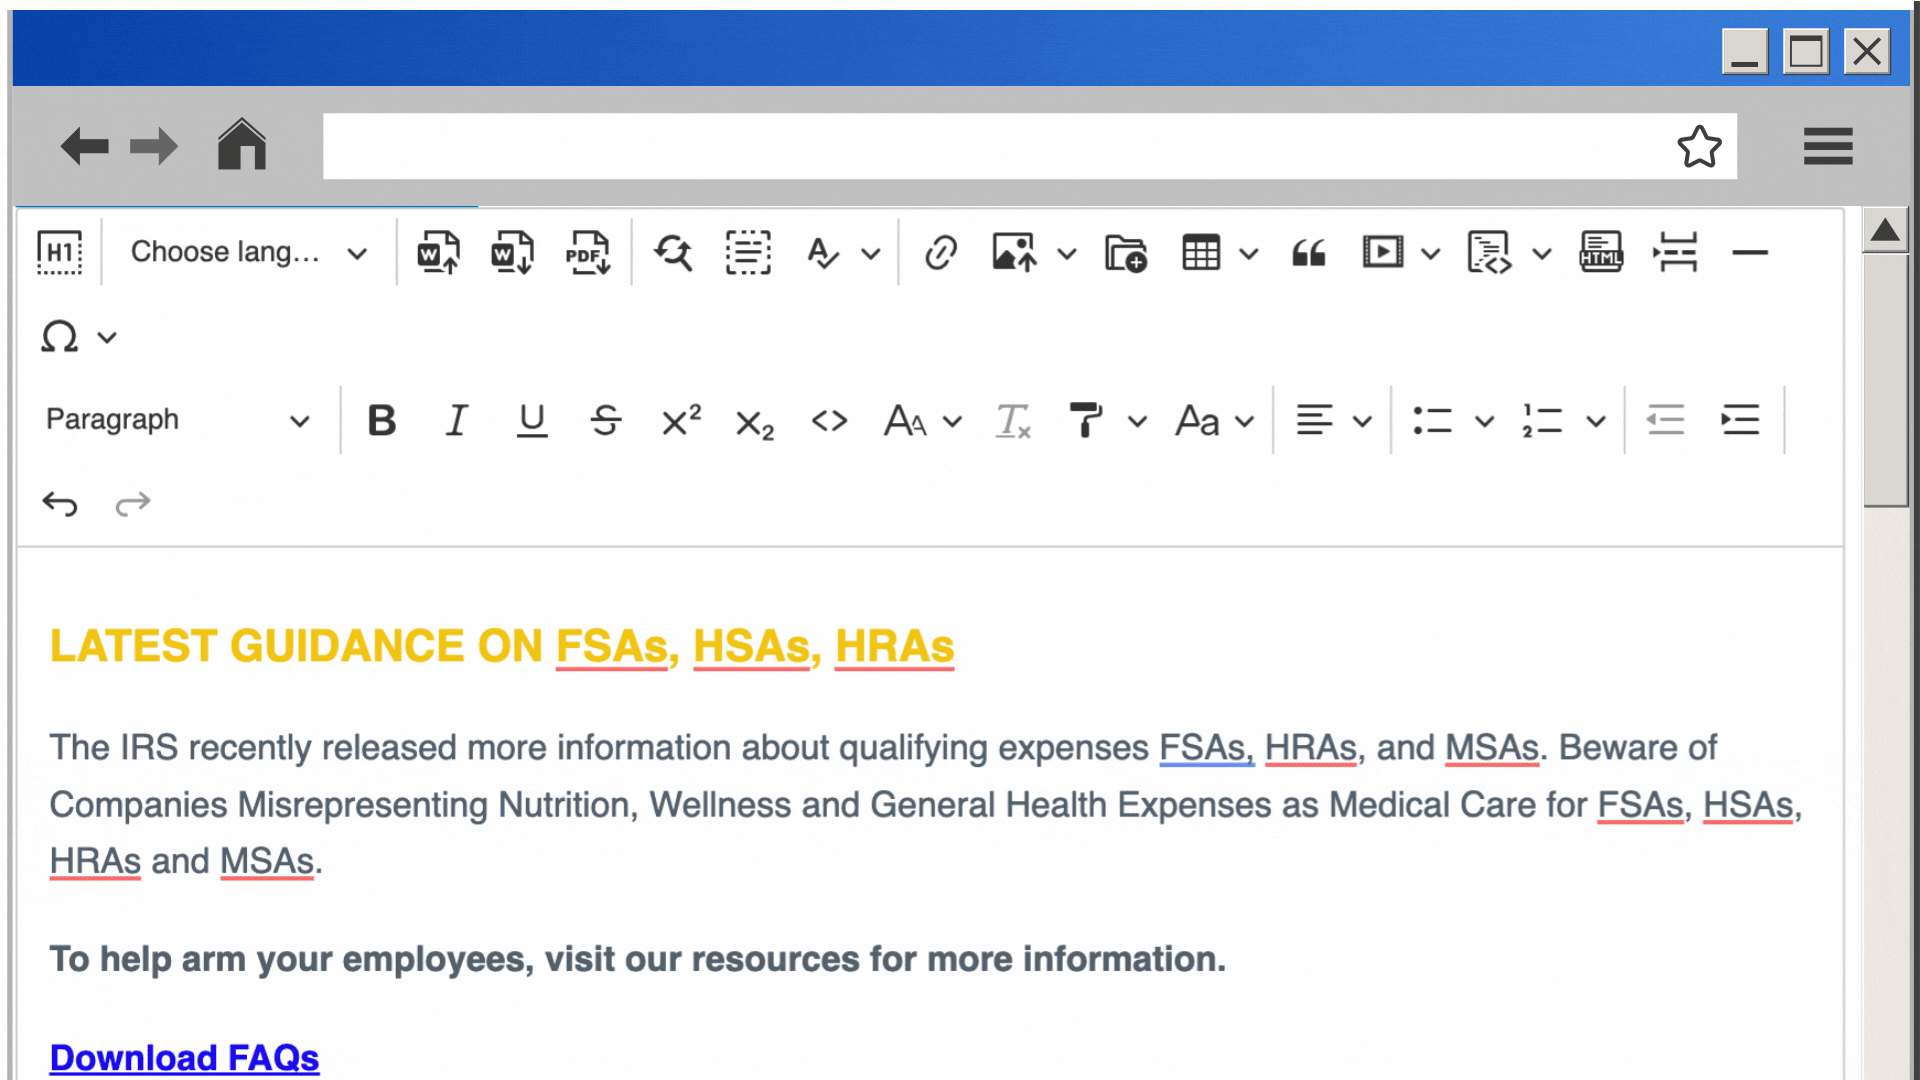Click the Download FAQs link
1920x1080 pixels.
click(183, 1058)
